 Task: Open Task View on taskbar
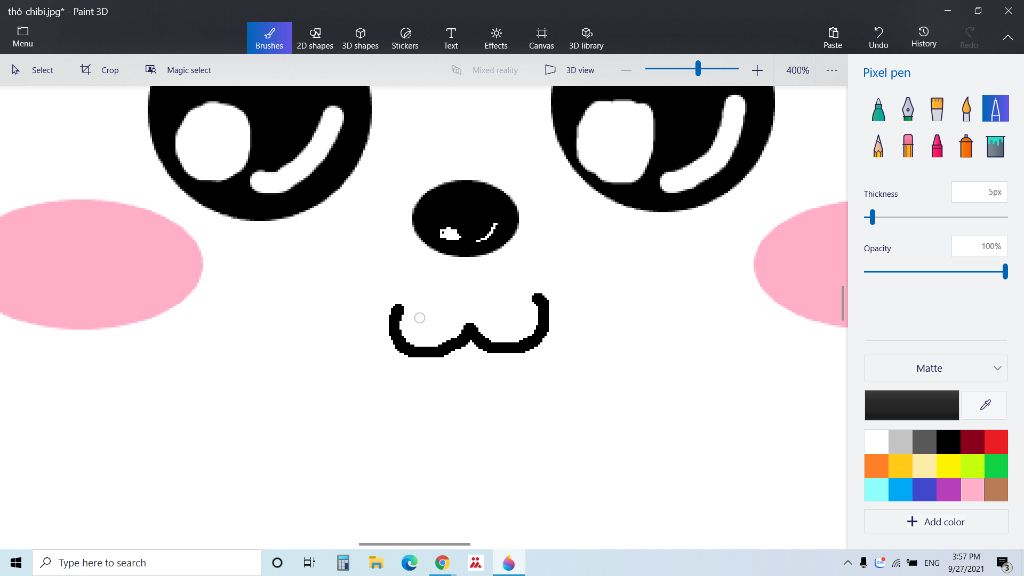click(x=309, y=562)
